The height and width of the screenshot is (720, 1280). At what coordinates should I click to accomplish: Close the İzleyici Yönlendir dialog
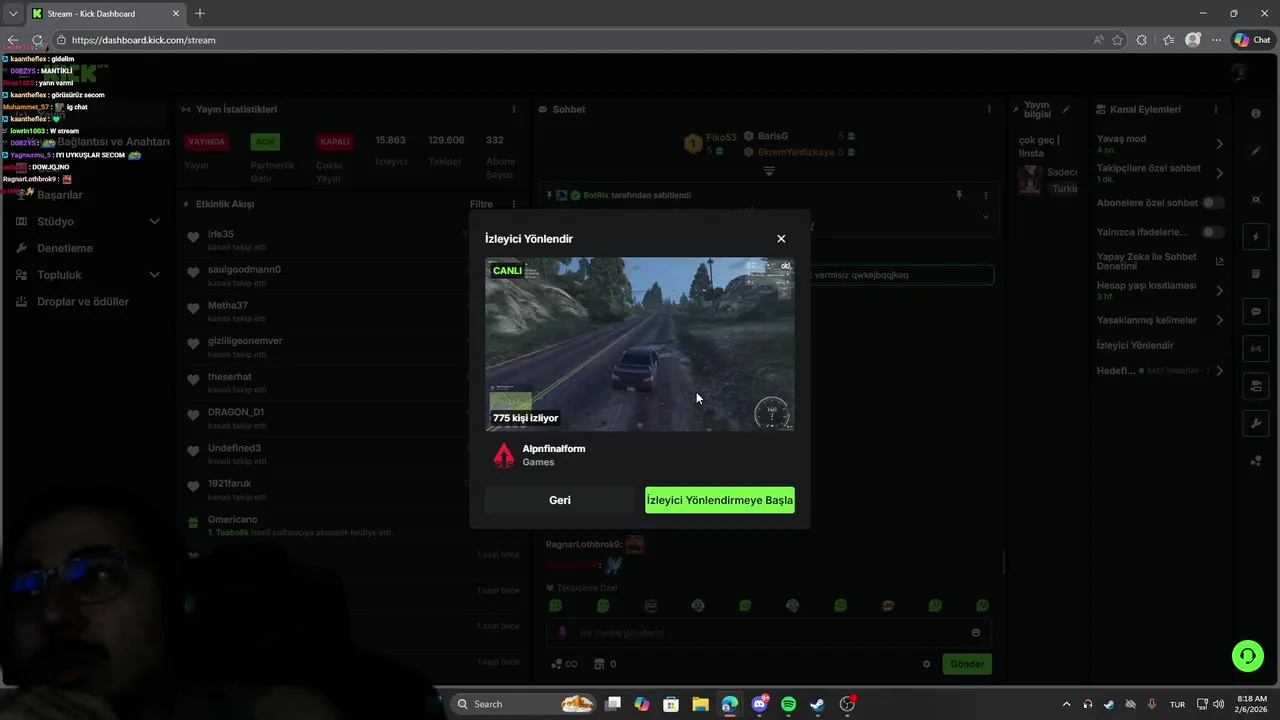(781, 239)
